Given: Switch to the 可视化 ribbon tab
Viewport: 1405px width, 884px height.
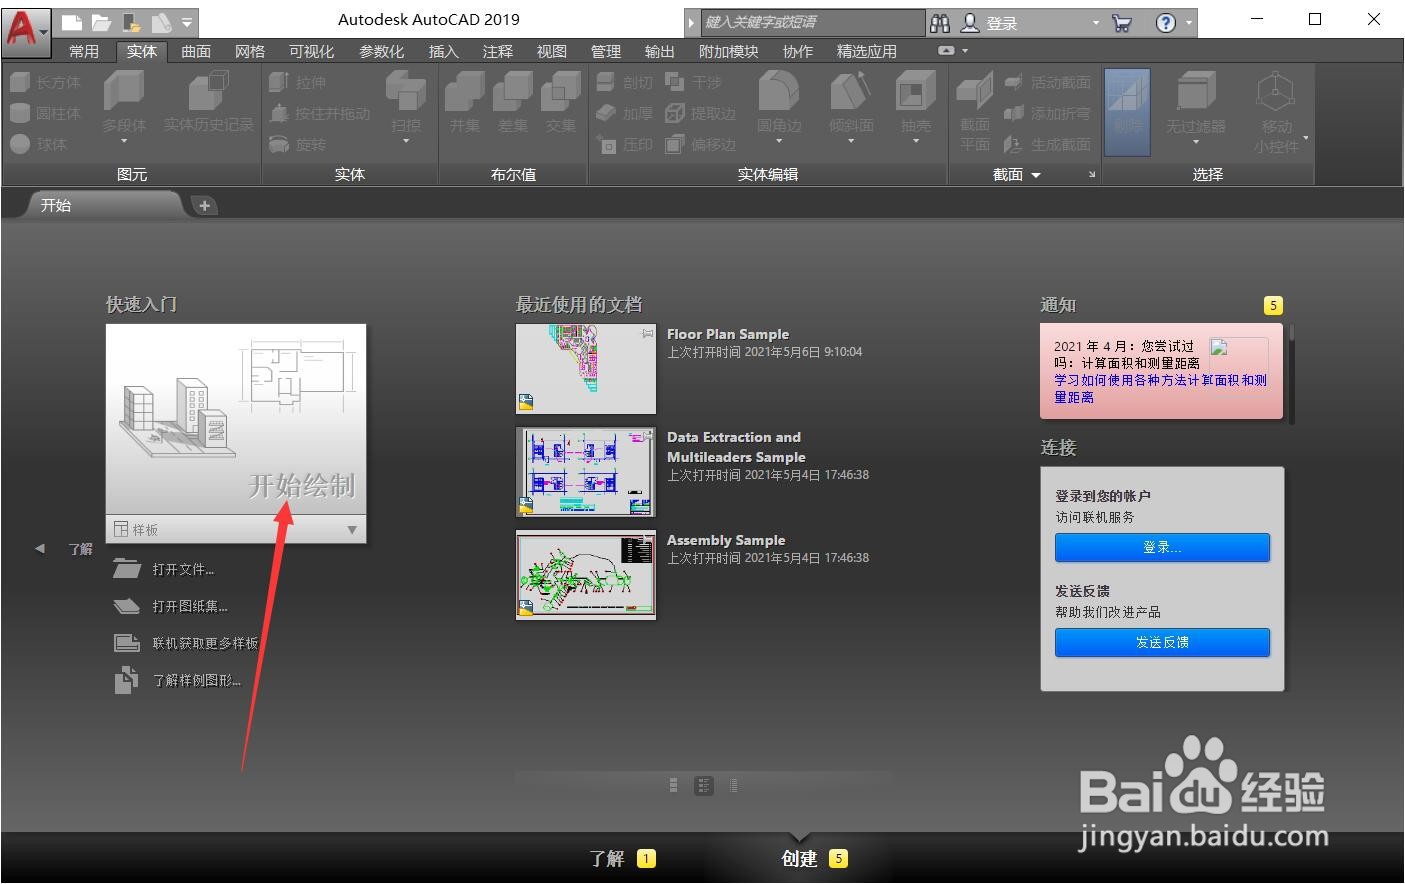Looking at the screenshot, I should (x=312, y=51).
